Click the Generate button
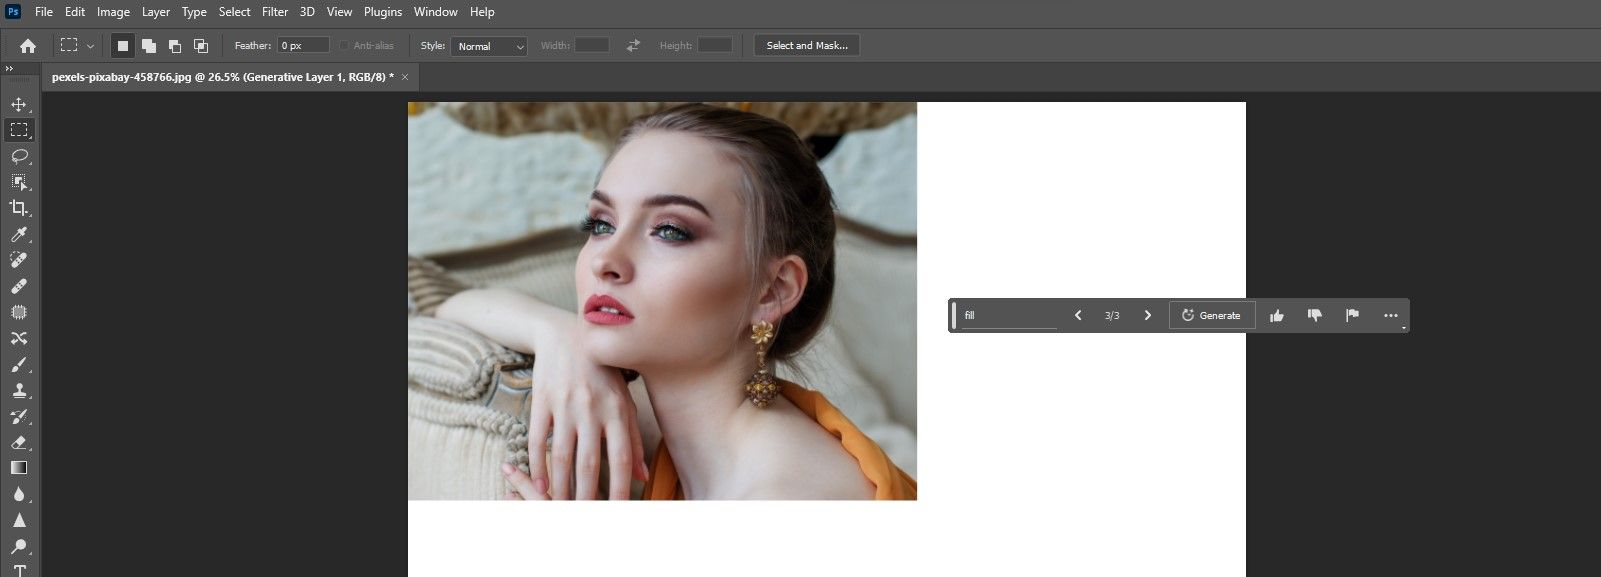Viewport: 1601px width, 577px height. [x=1211, y=316]
